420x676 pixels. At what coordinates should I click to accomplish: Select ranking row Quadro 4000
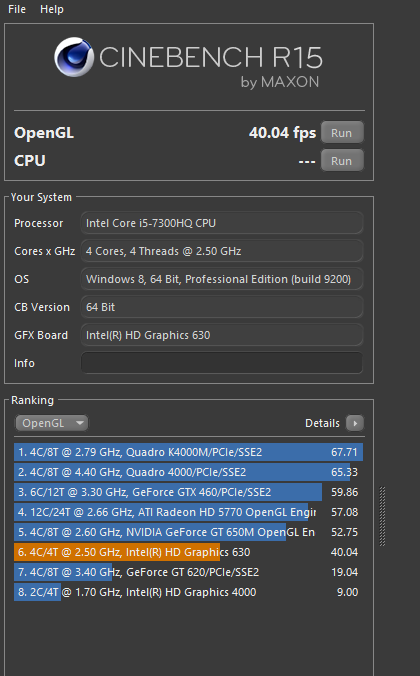(188, 472)
